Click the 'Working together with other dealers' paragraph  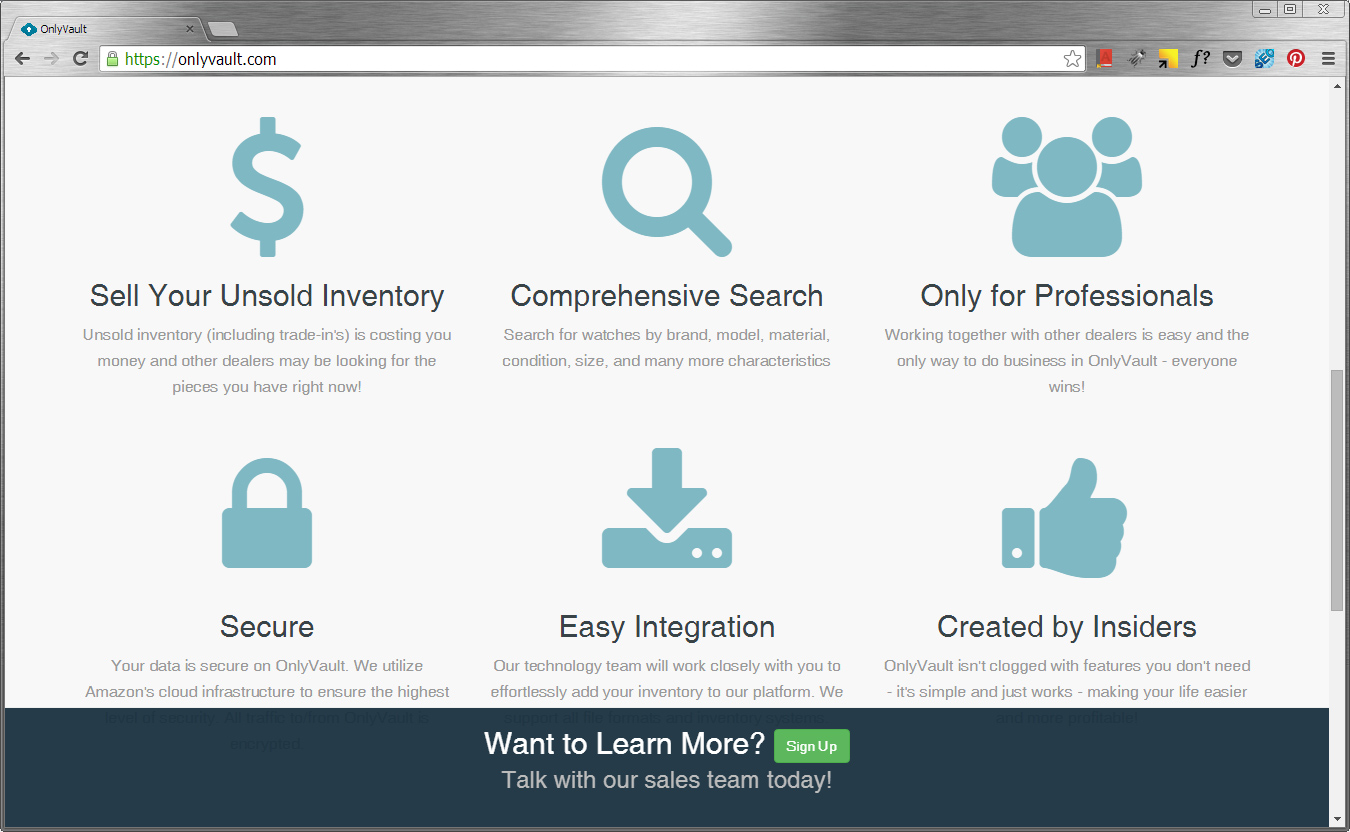[x=1067, y=361]
